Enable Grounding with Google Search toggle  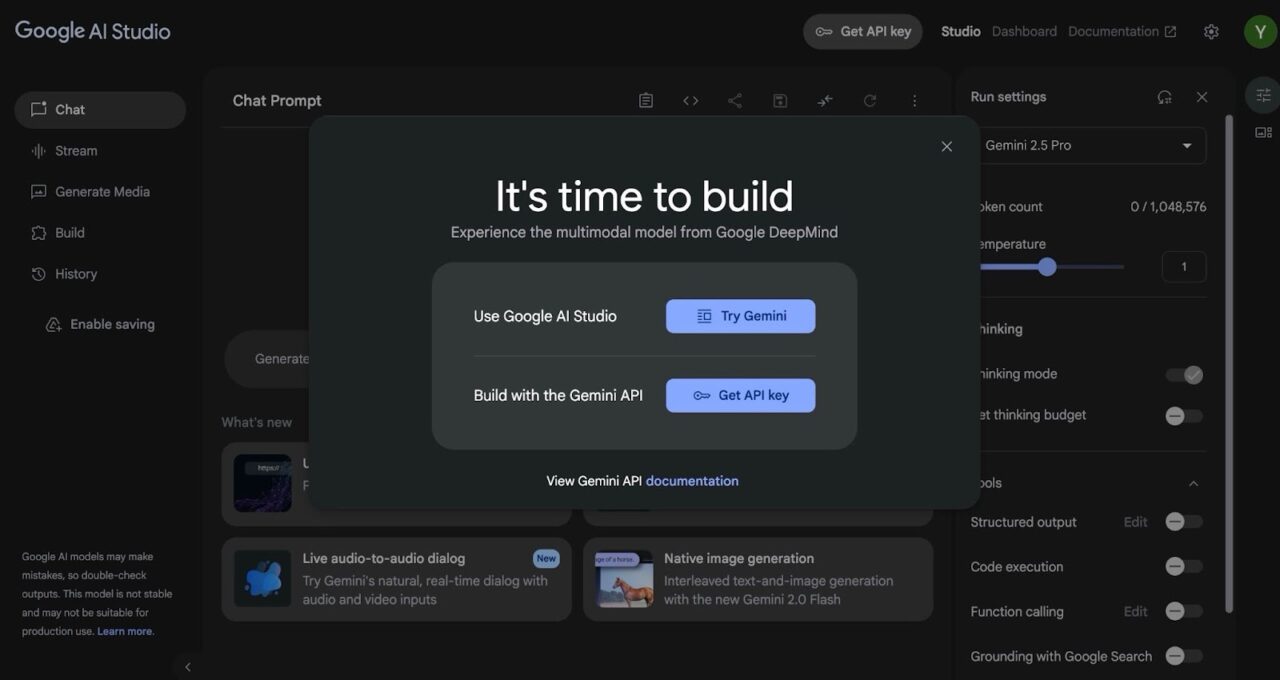click(x=1184, y=657)
